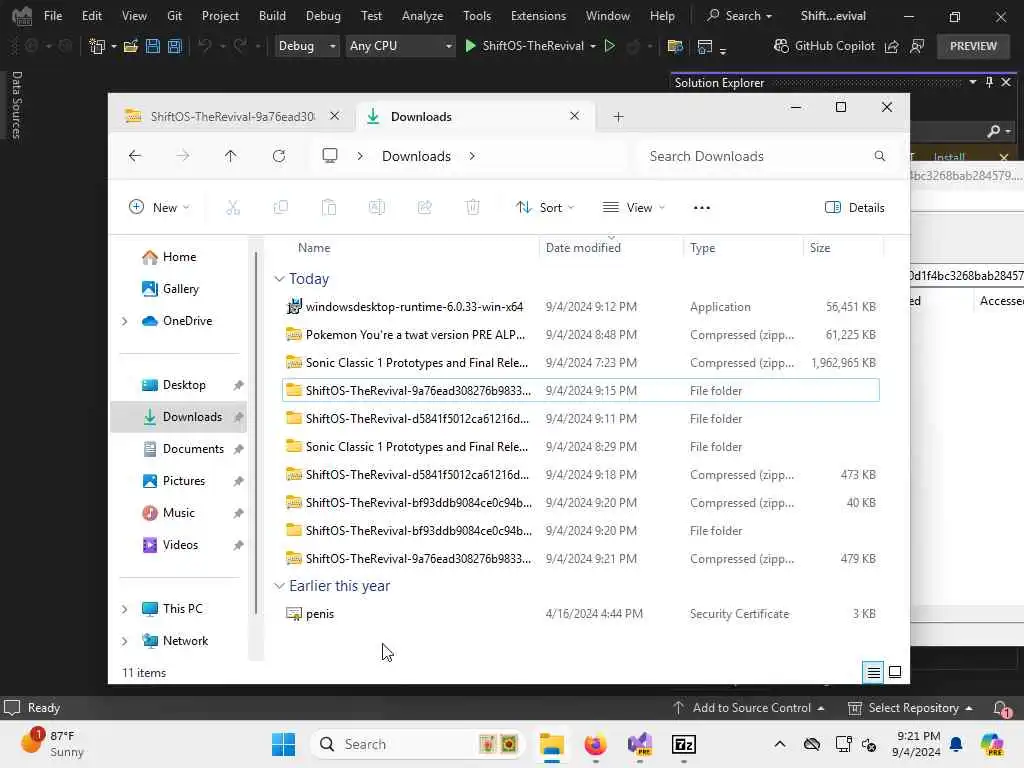Click the Open File folder icon in toolbar
This screenshot has width=1024, height=768.
[131, 46]
